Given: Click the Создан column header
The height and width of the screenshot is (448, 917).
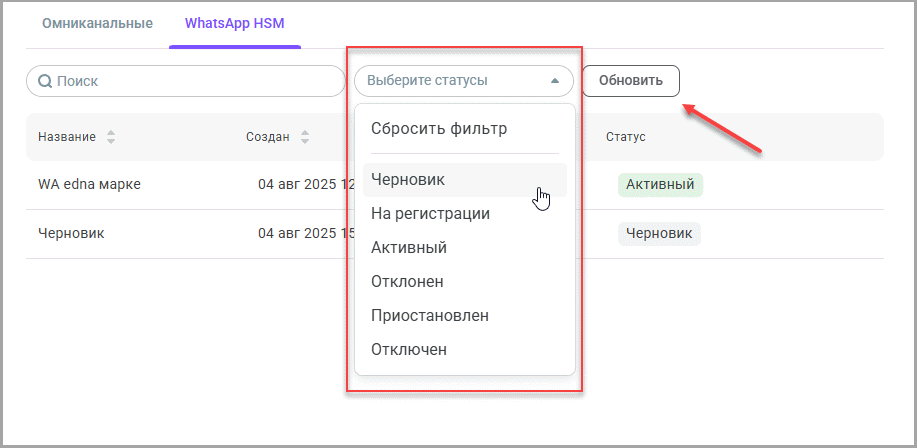Looking at the screenshot, I should click(267, 137).
